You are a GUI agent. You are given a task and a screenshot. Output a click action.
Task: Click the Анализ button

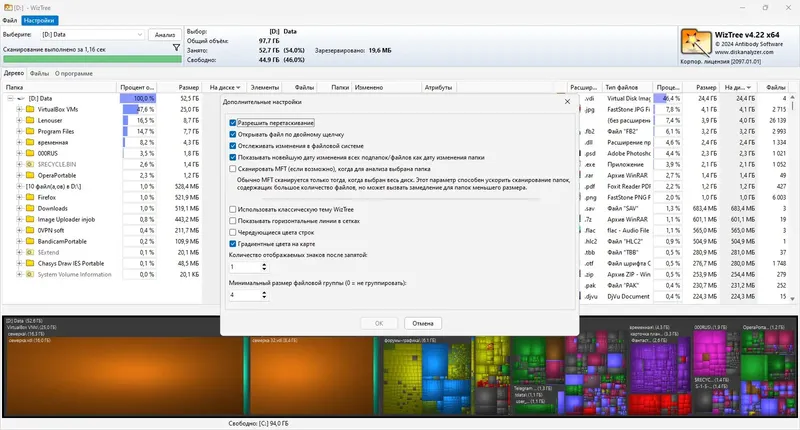[165, 35]
